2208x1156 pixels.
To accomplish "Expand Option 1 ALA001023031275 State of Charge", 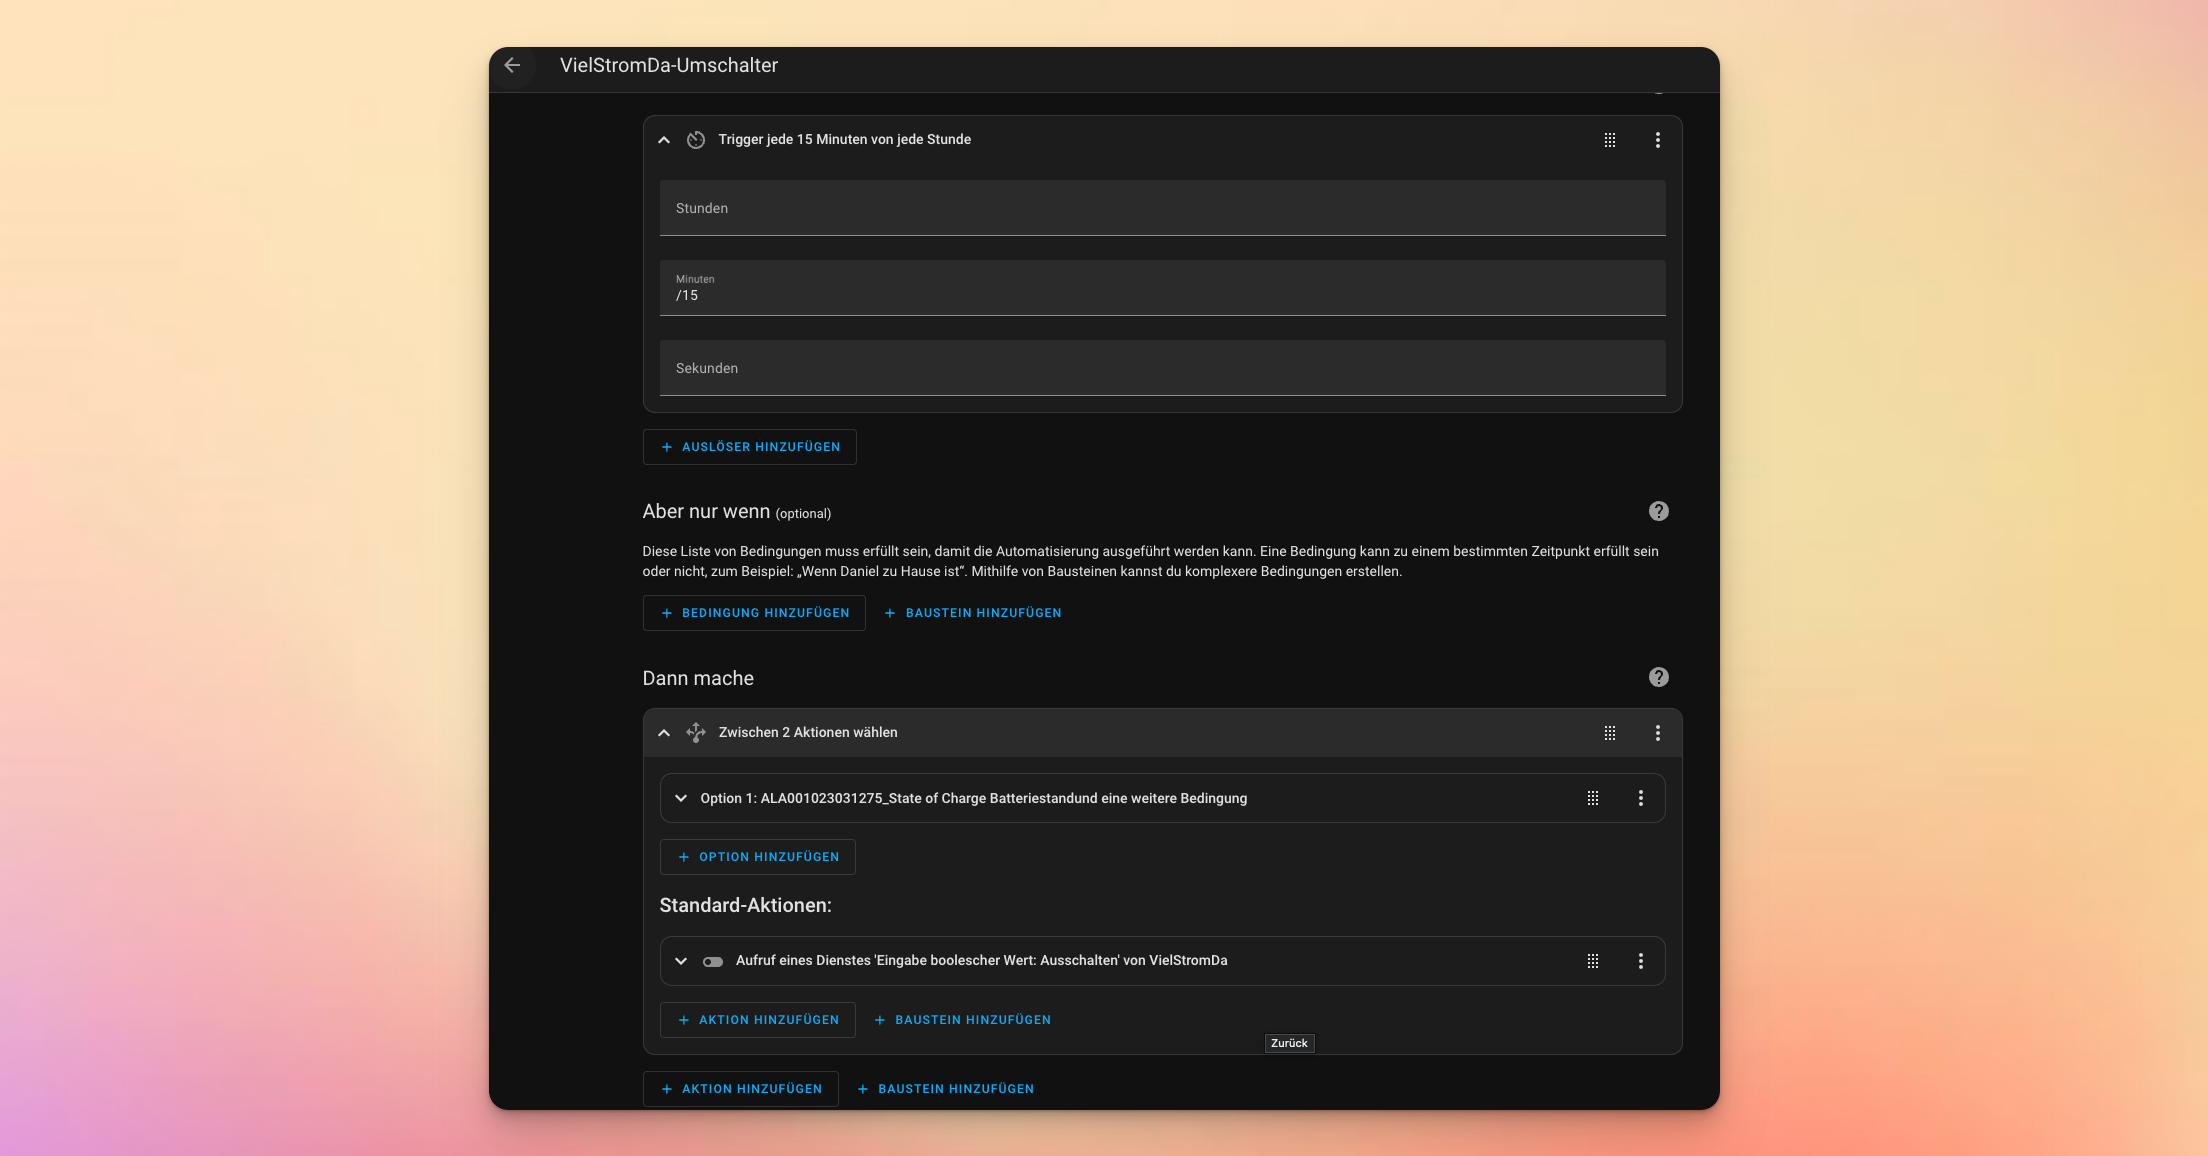I will point(681,798).
